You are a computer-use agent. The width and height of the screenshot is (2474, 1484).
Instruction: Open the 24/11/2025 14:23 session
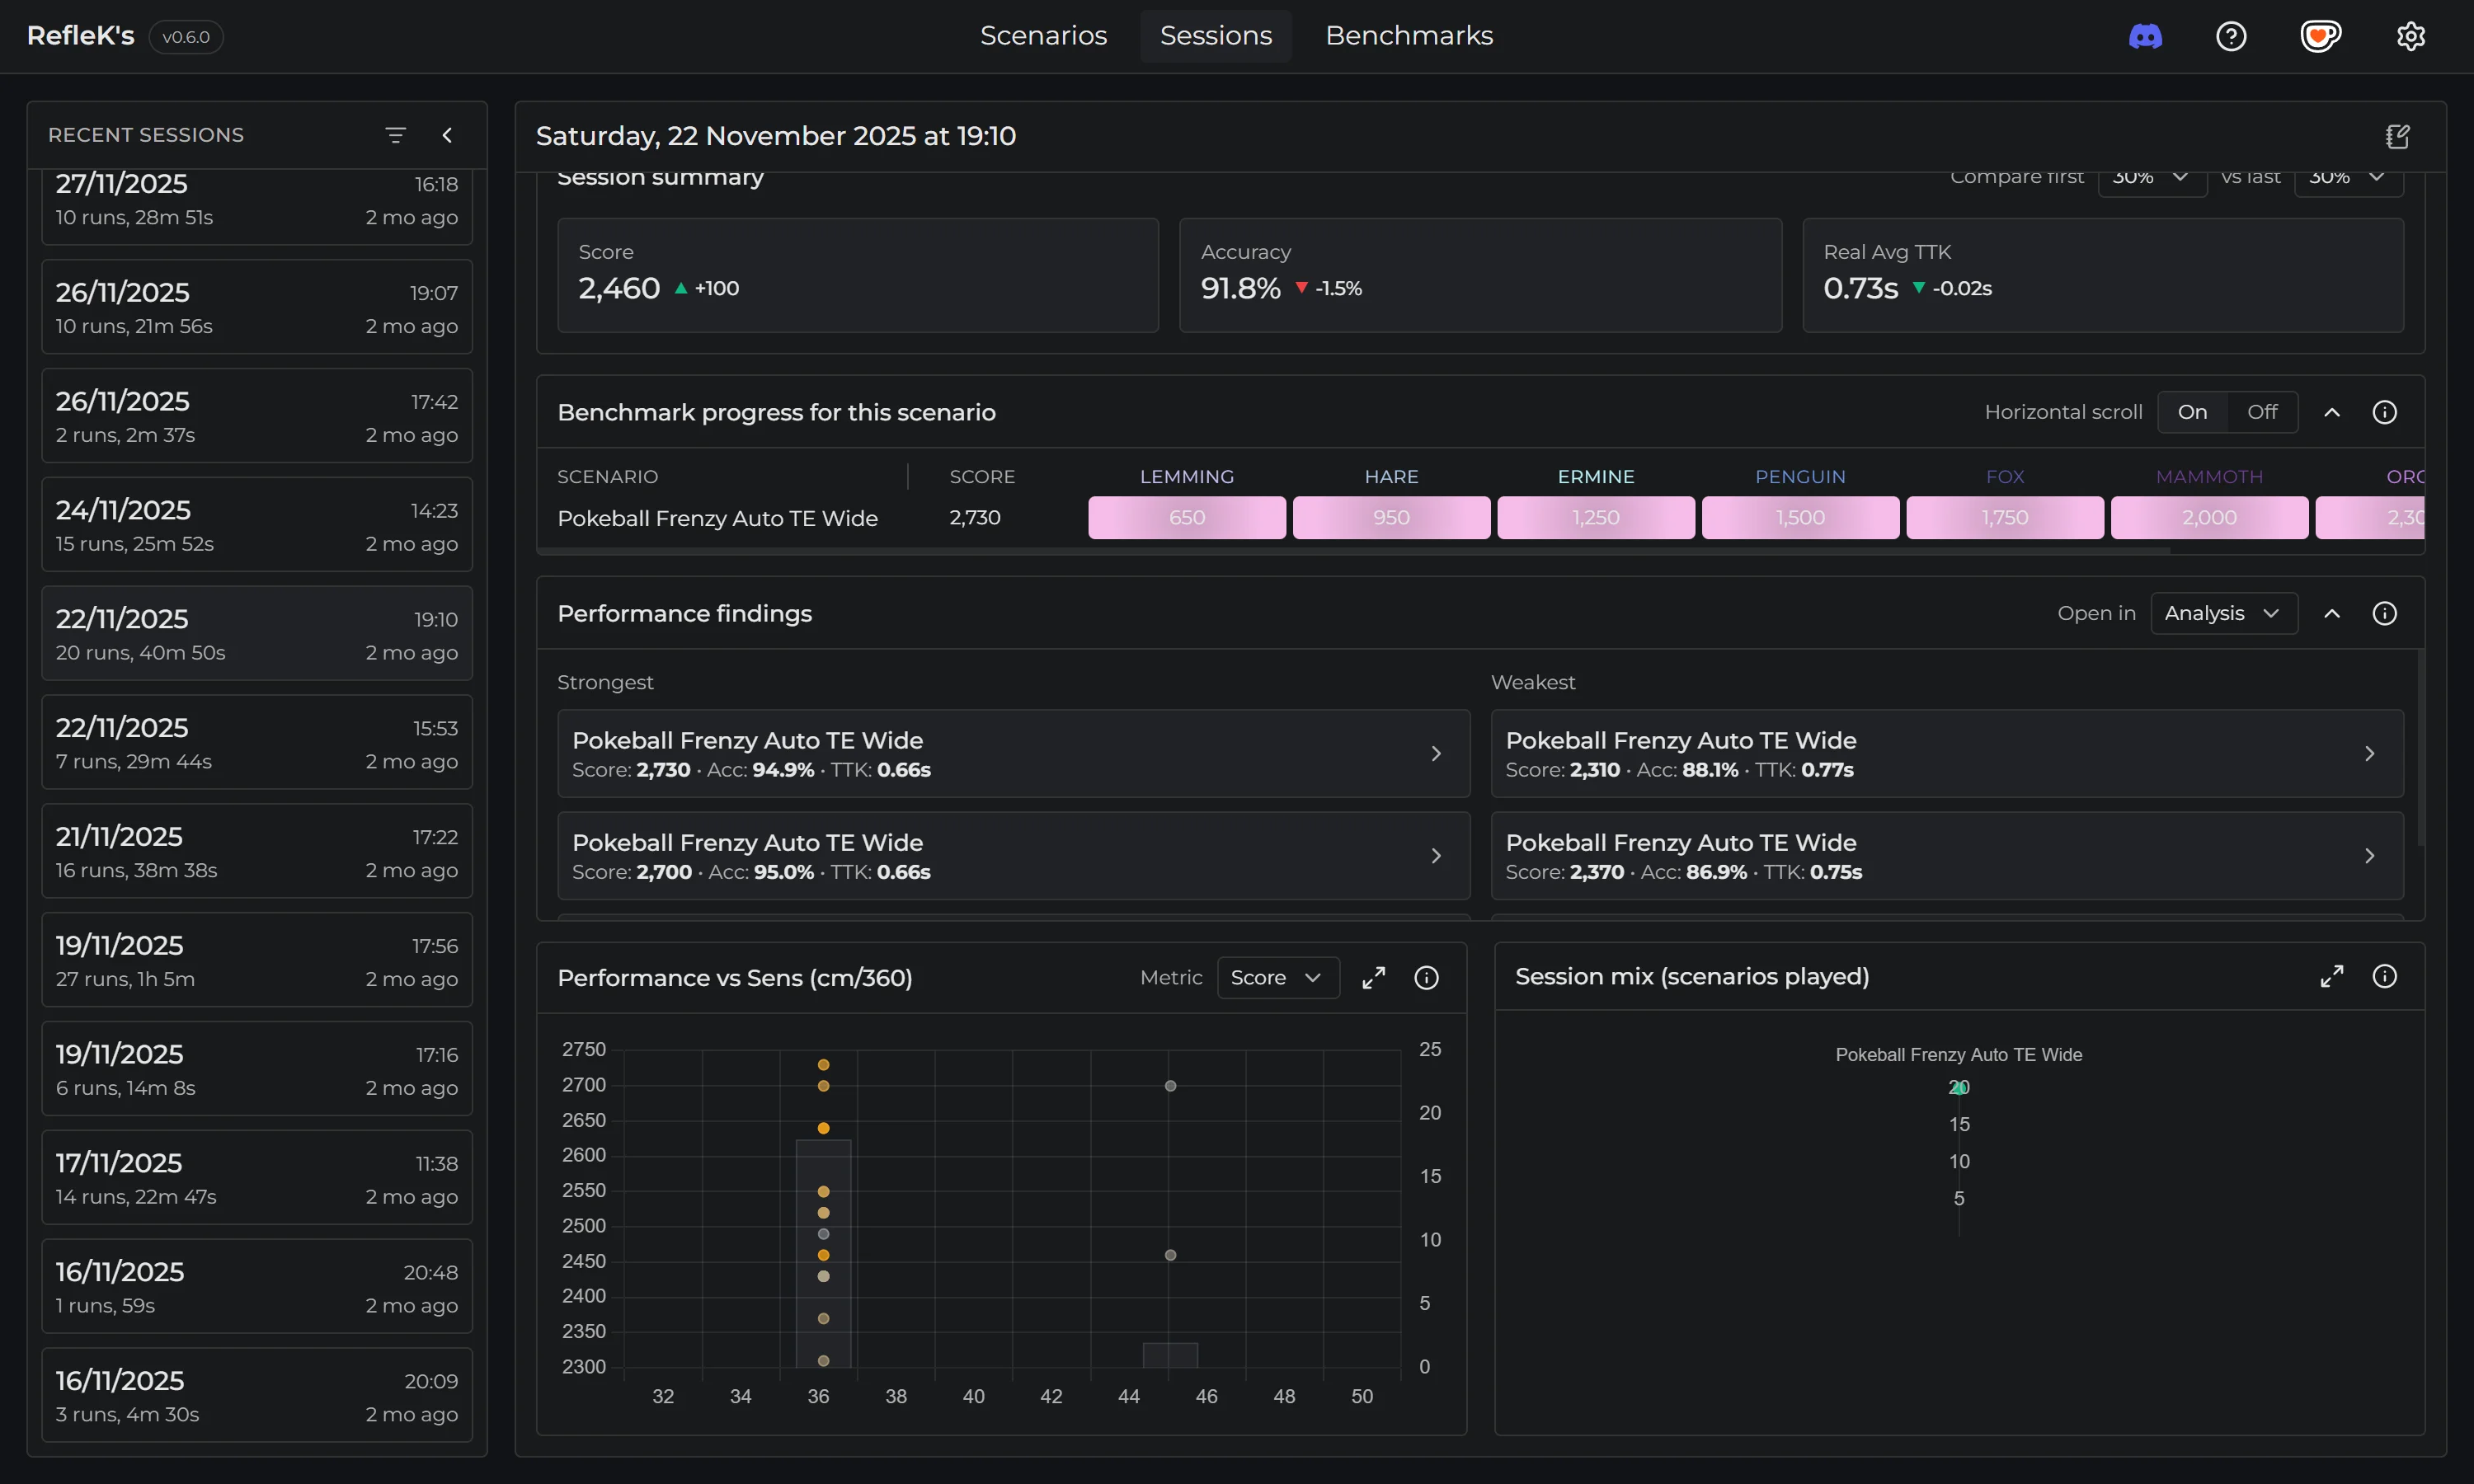tap(257, 525)
